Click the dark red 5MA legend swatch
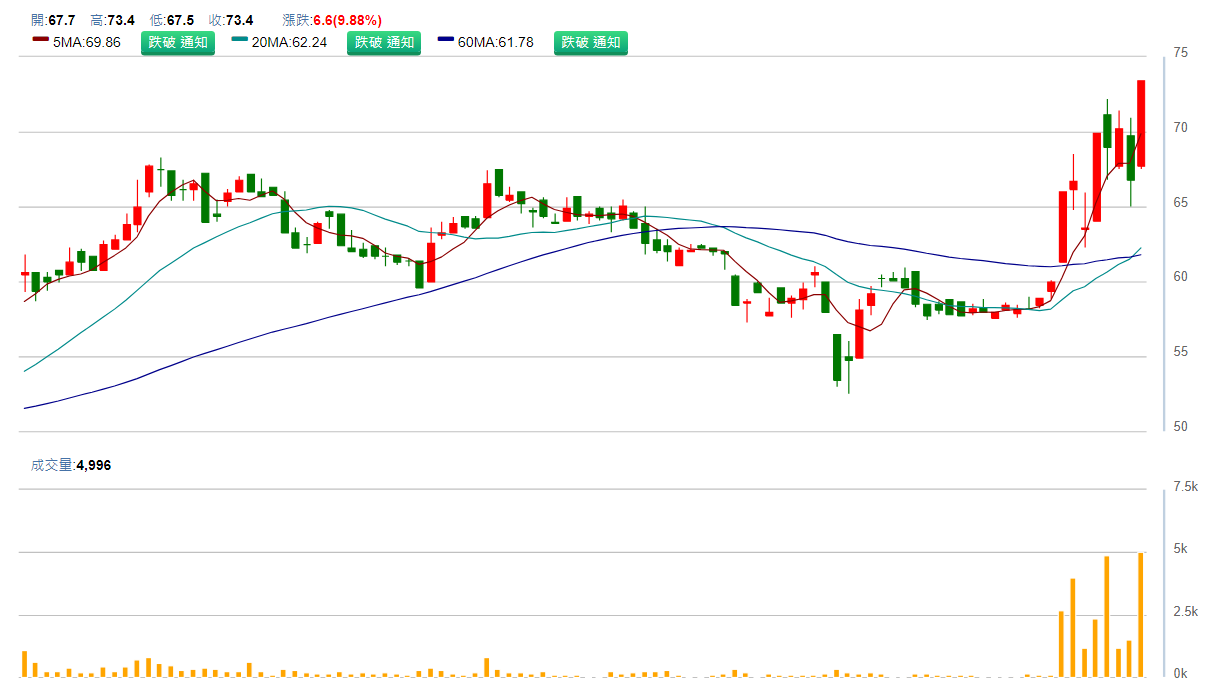The width and height of the screenshot is (1213, 693). pyautogui.click(x=40, y=40)
